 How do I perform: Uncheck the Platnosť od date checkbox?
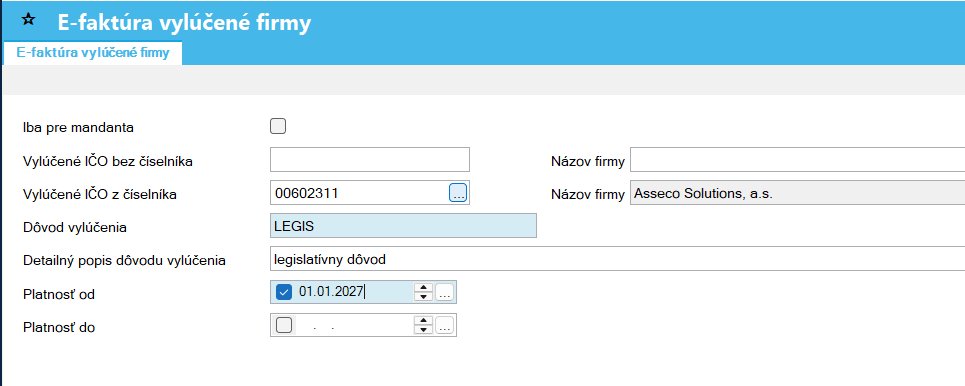click(x=284, y=292)
